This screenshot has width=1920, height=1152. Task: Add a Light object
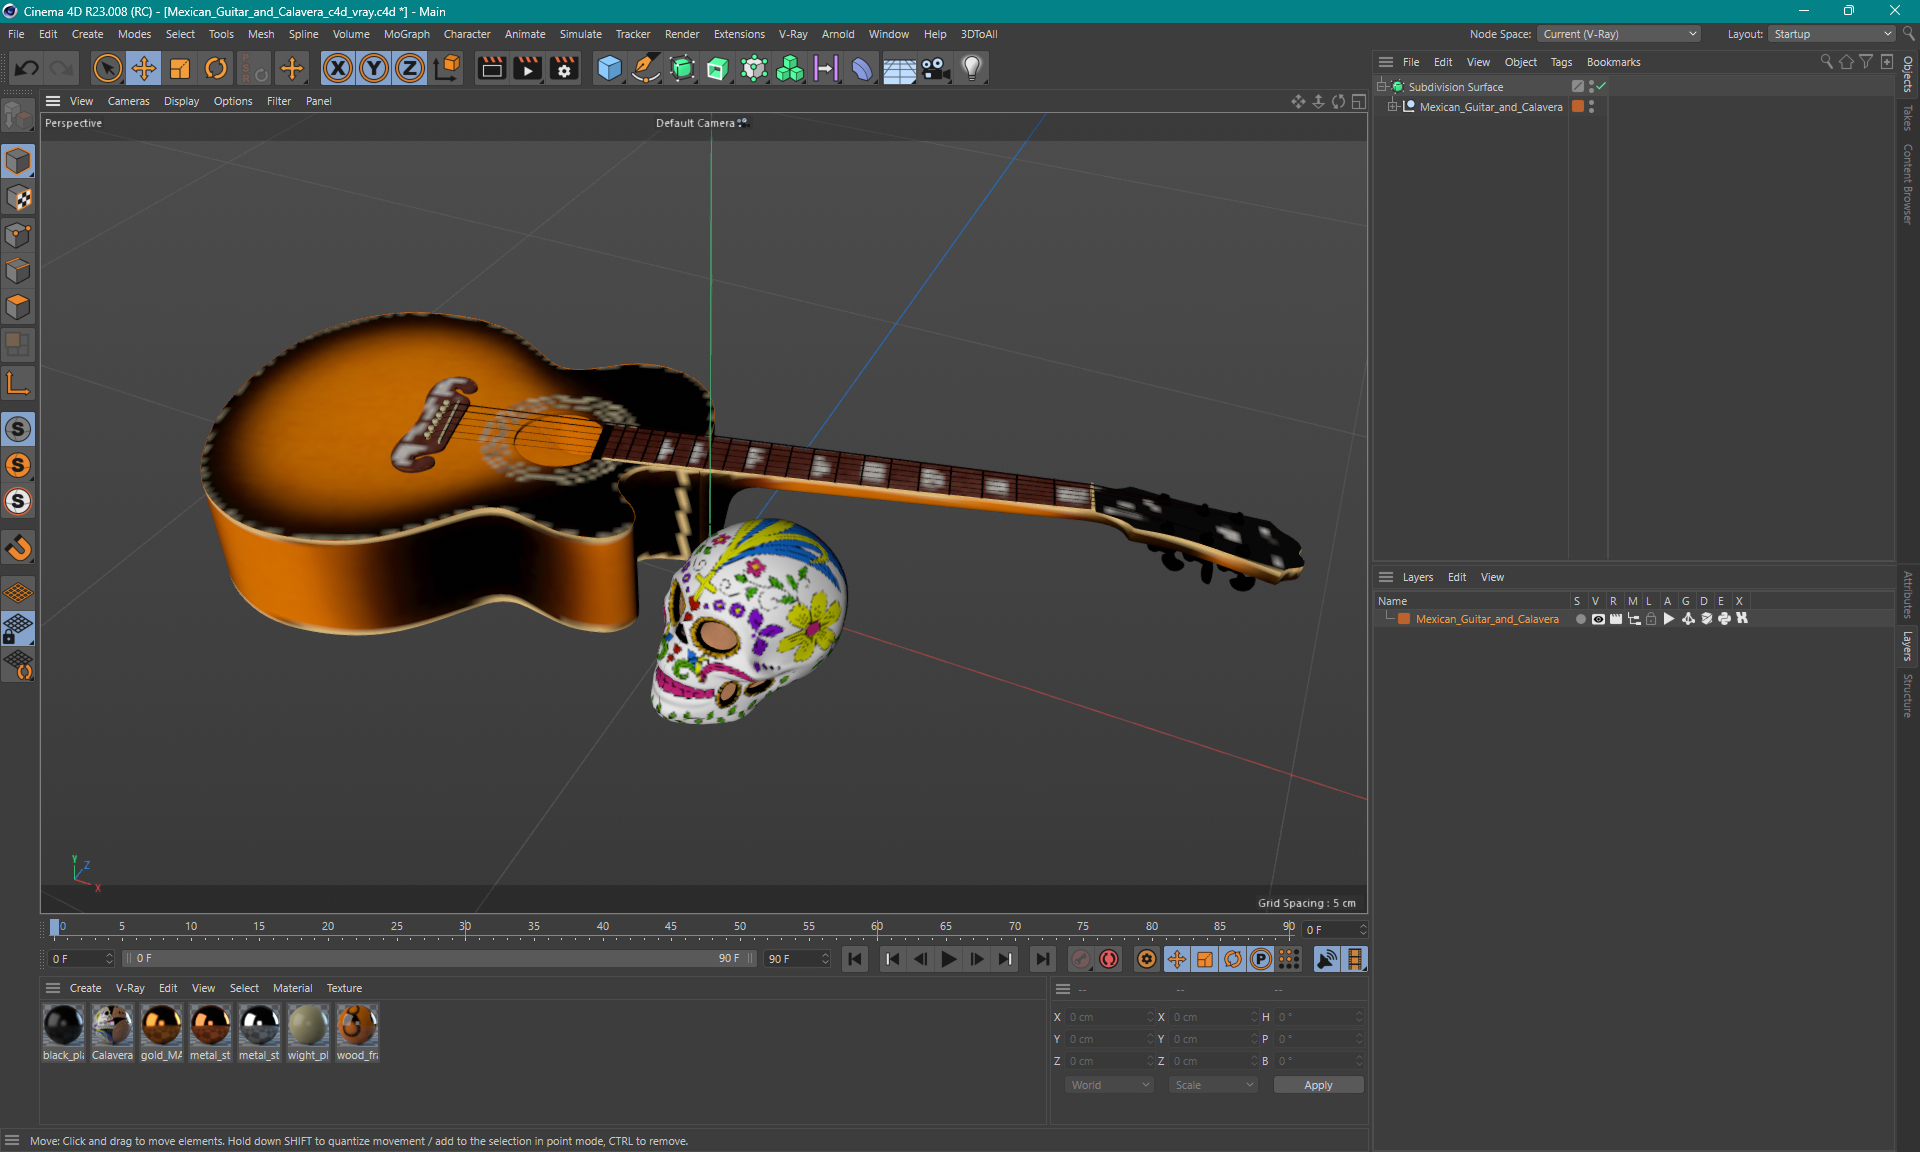point(971,68)
